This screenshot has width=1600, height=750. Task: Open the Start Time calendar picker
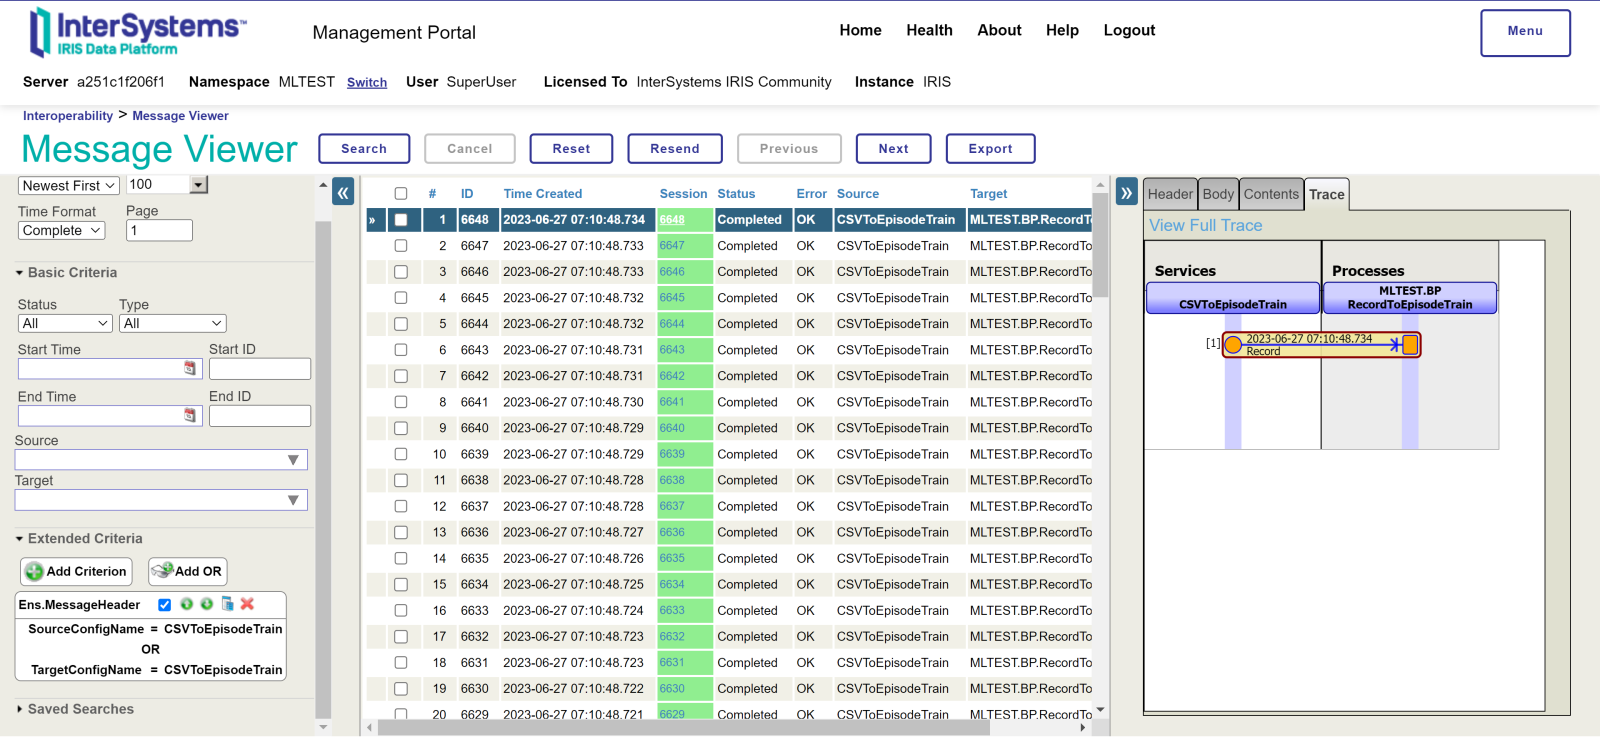(190, 369)
